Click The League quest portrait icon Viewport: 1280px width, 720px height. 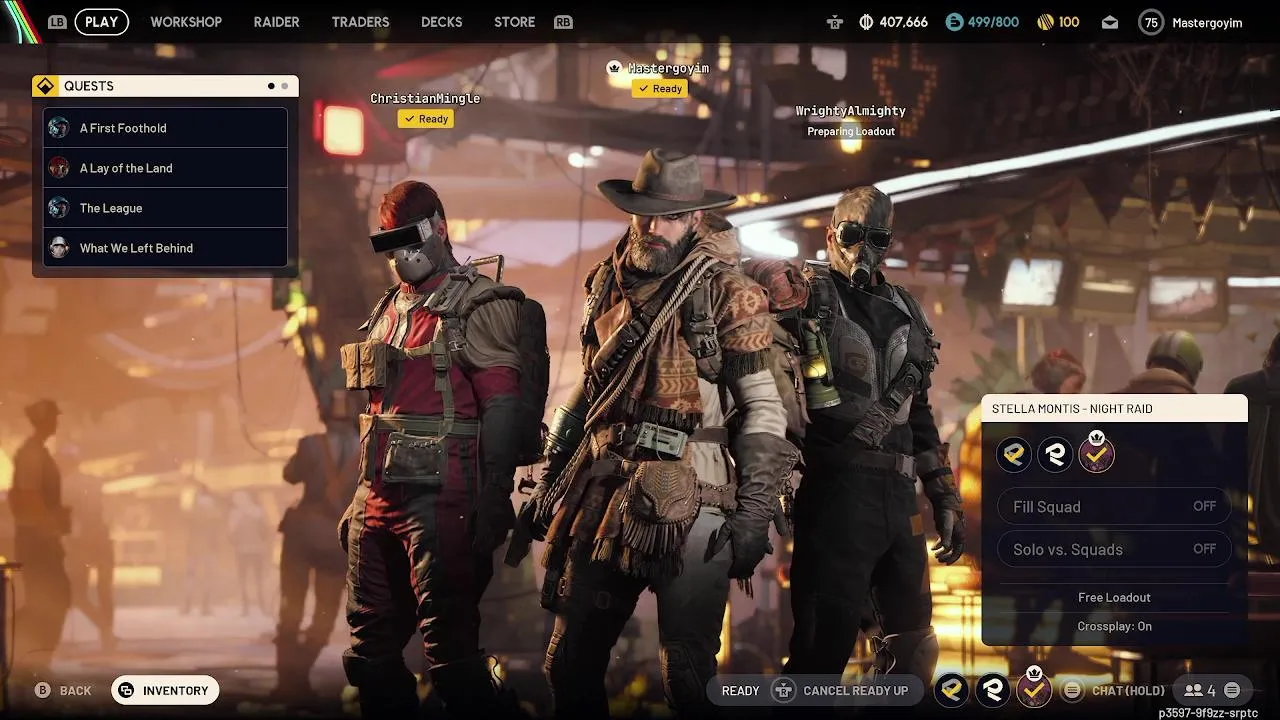click(x=59, y=208)
